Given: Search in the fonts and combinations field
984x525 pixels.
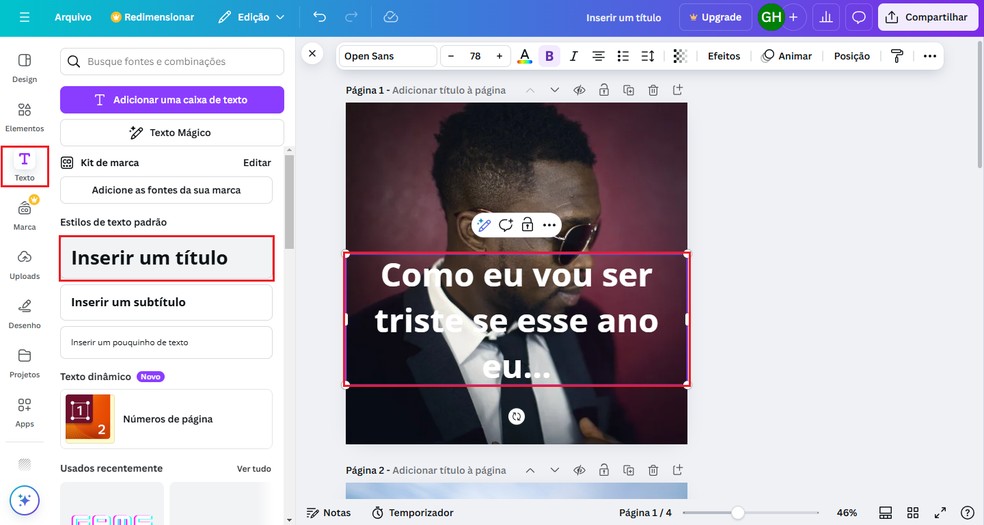Looking at the screenshot, I should (172, 61).
